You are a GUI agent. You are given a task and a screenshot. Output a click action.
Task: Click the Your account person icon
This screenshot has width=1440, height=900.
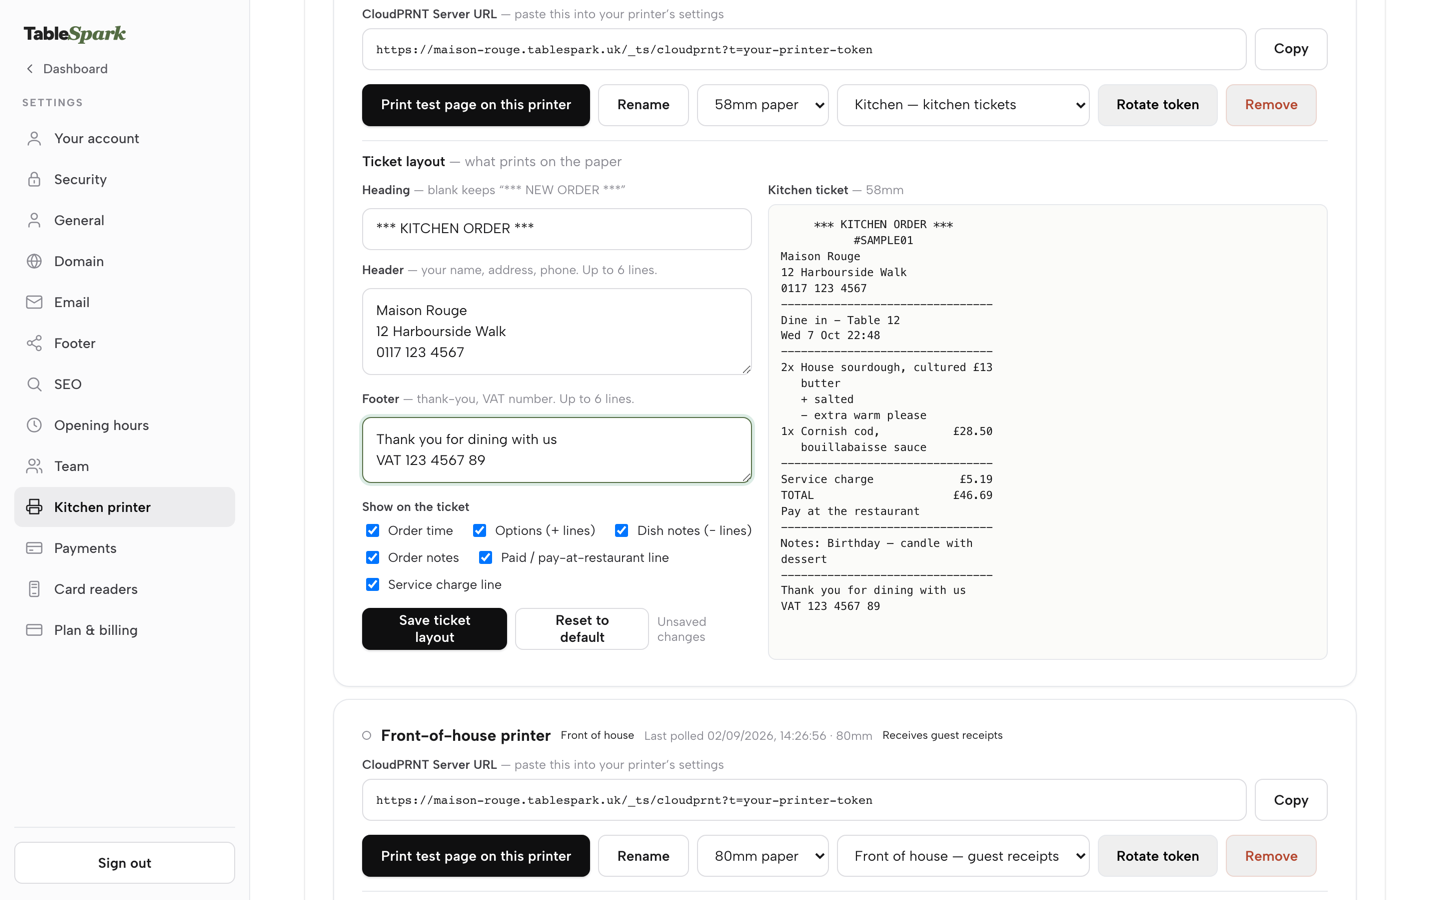click(x=34, y=139)
